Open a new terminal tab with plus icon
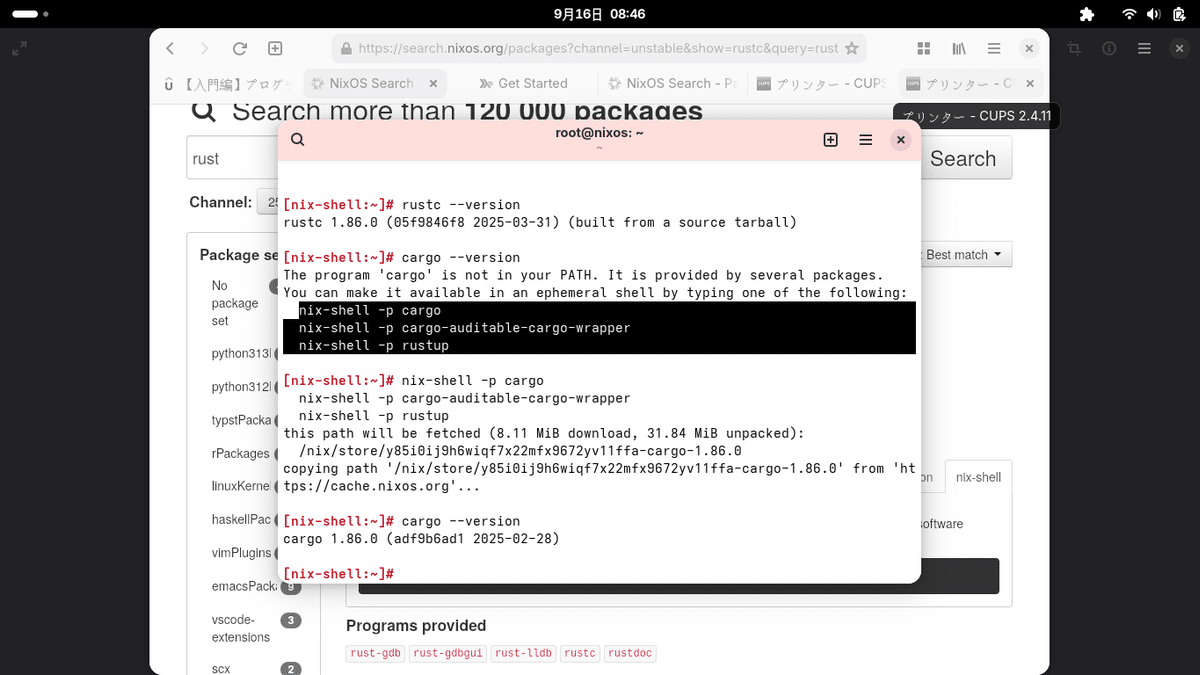The image size is (1200, 675). point(830,140)
